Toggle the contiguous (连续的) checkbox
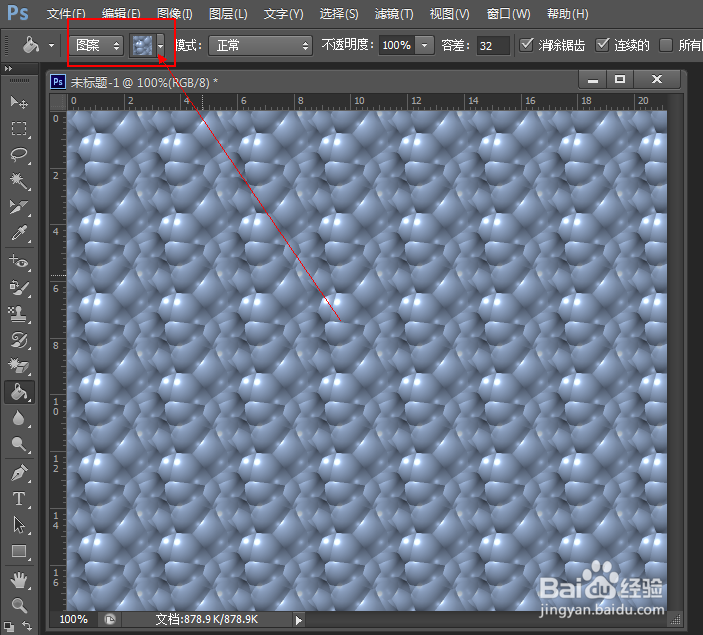The height and width of the screenshot is (635, 703). click(602, 45)
